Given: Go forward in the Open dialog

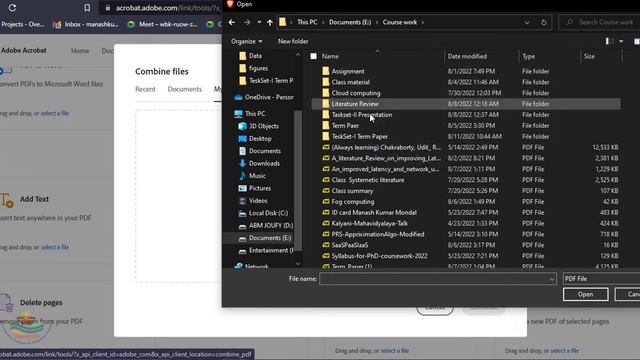Looking at the screenshot, I should point(247,22).
